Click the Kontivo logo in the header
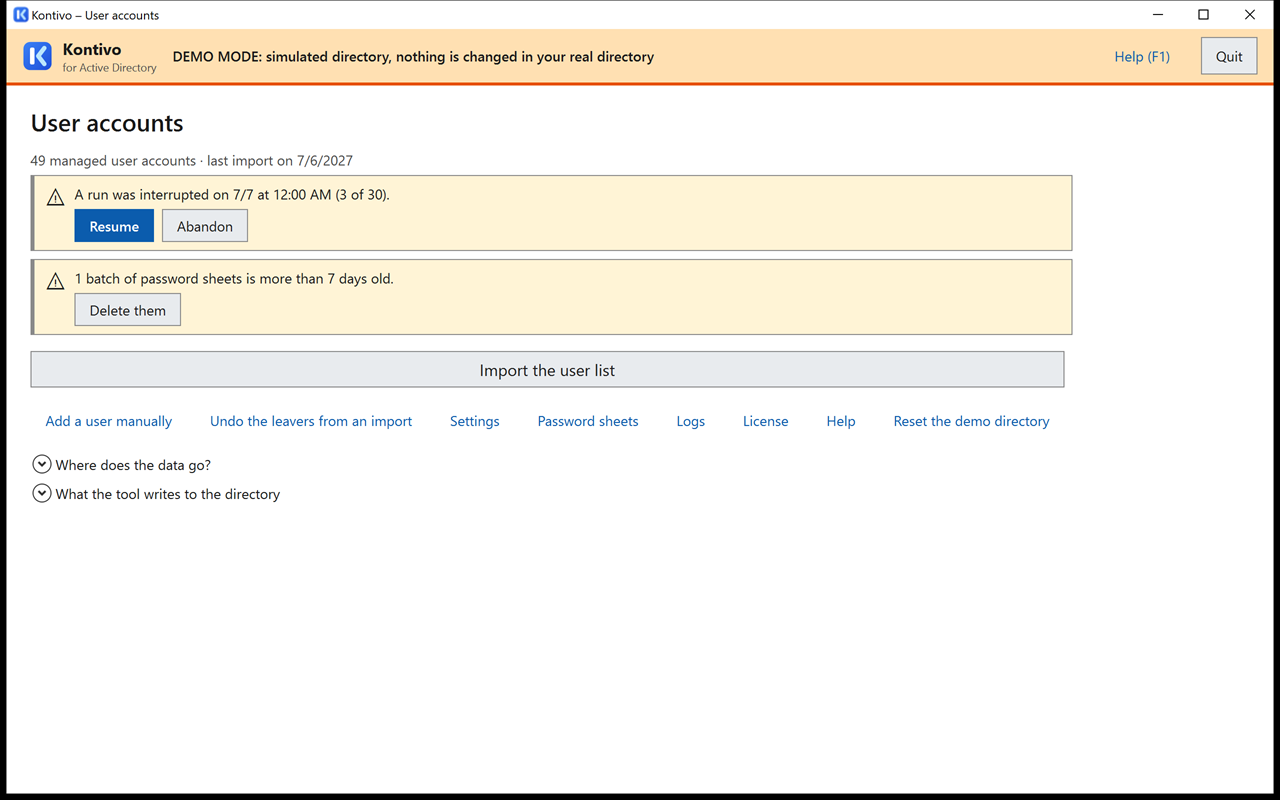Viewport: 1280px width, 800px height. tap(37, 56)
